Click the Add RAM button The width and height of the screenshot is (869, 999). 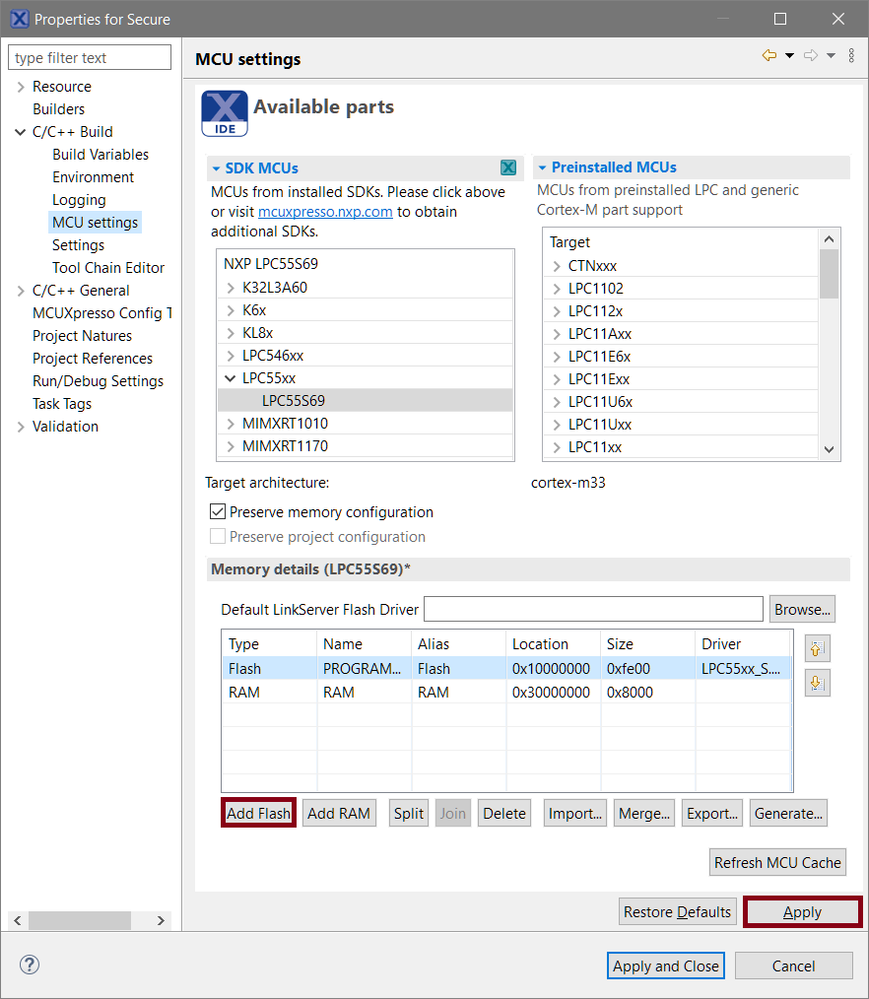339,813
